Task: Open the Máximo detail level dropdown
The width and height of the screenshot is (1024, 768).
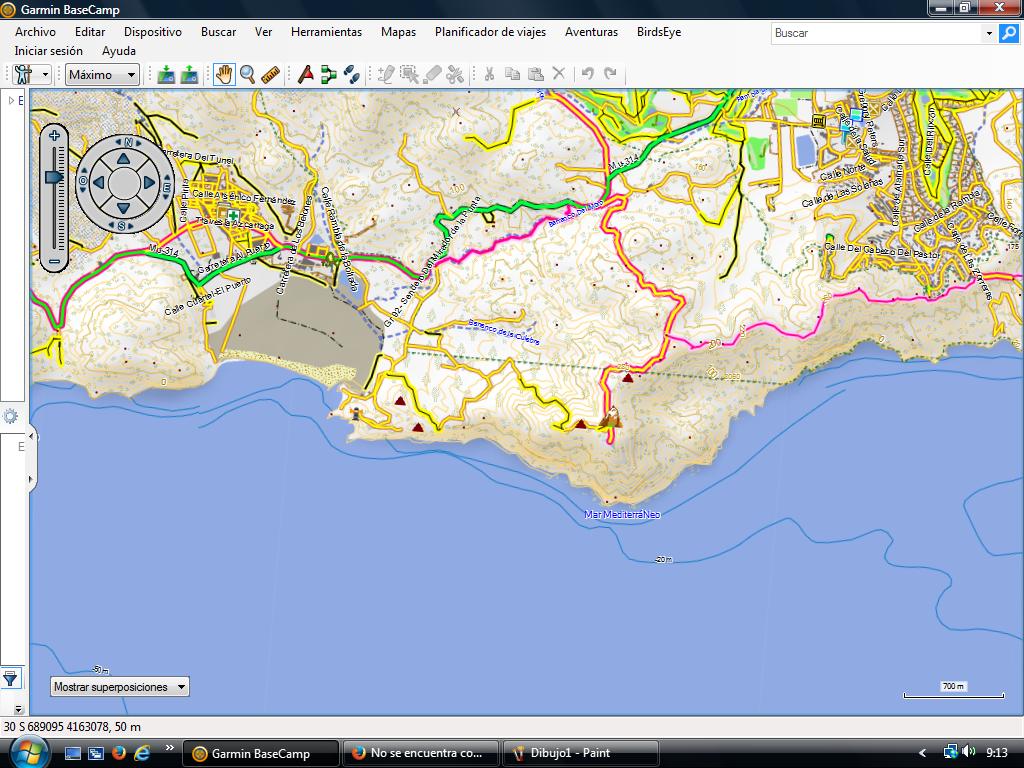Action: [x=102, y=74]
